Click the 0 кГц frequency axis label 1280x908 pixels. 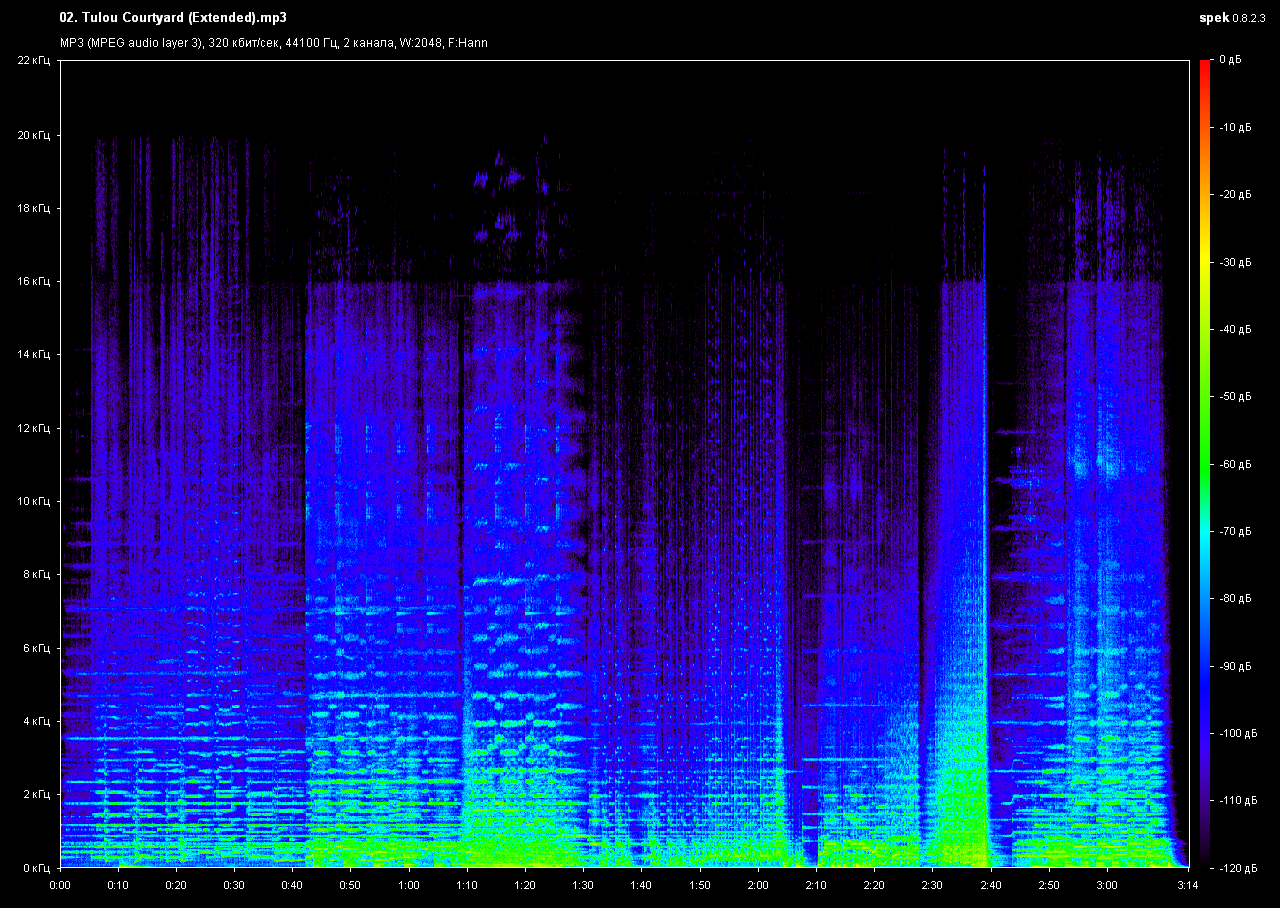point(36,868)
